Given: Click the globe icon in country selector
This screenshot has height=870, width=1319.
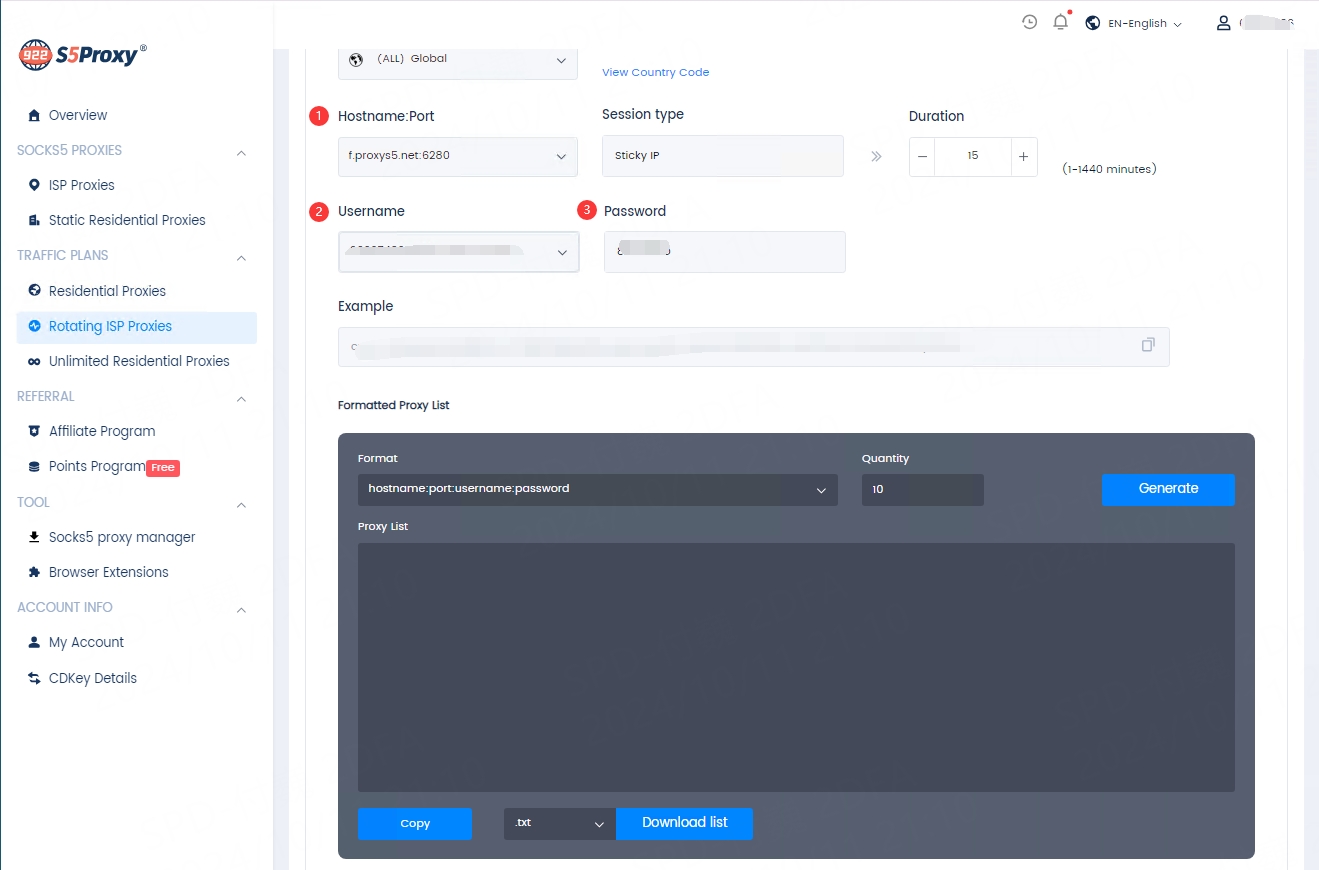Looking at the screenshot, I should [355, 60].
